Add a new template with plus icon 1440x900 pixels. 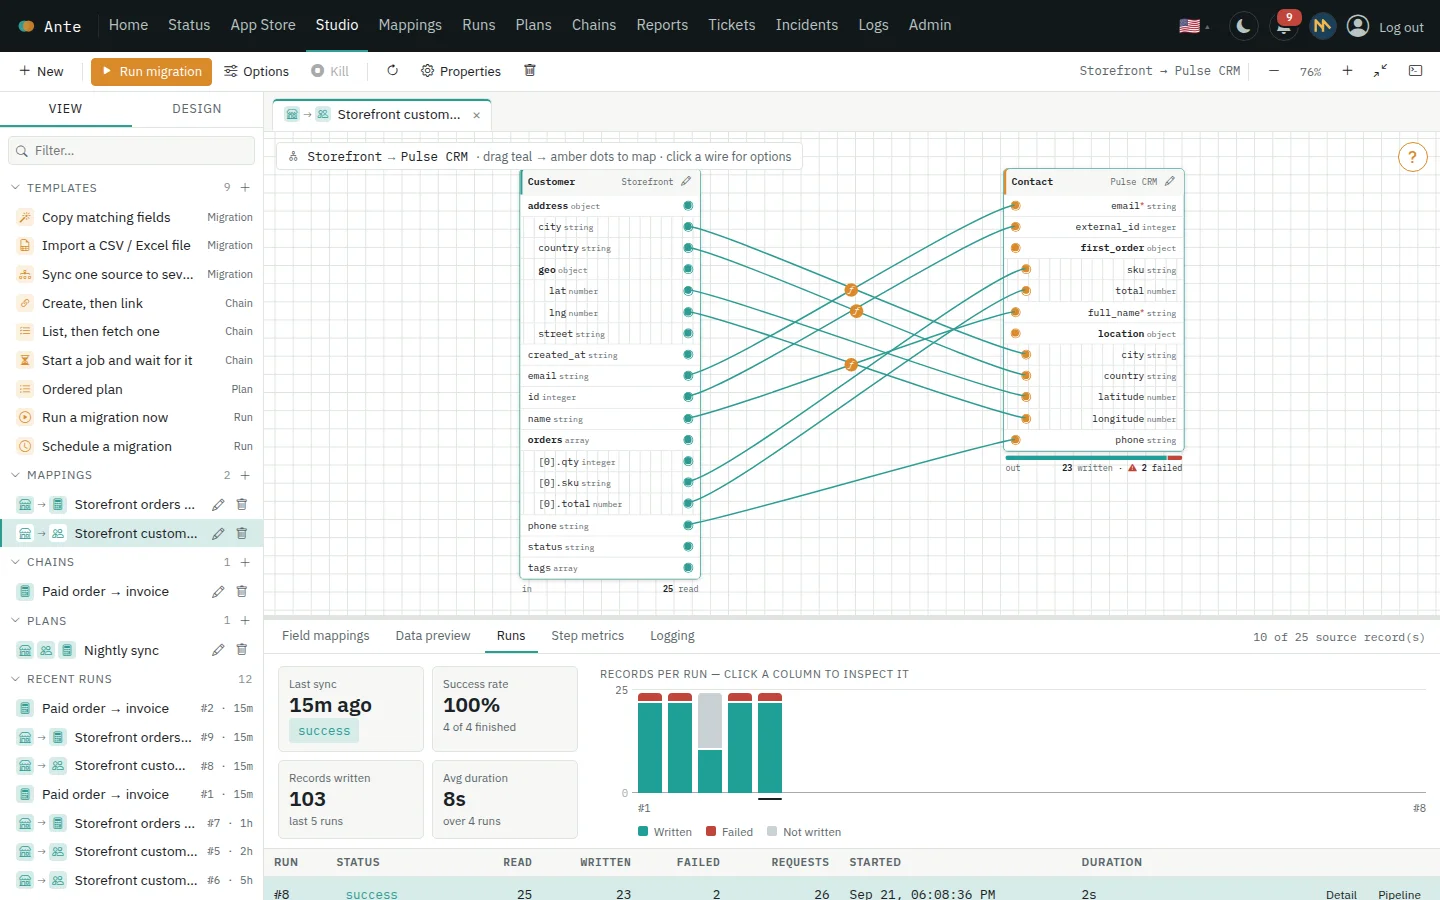click(x=245, y=188)
